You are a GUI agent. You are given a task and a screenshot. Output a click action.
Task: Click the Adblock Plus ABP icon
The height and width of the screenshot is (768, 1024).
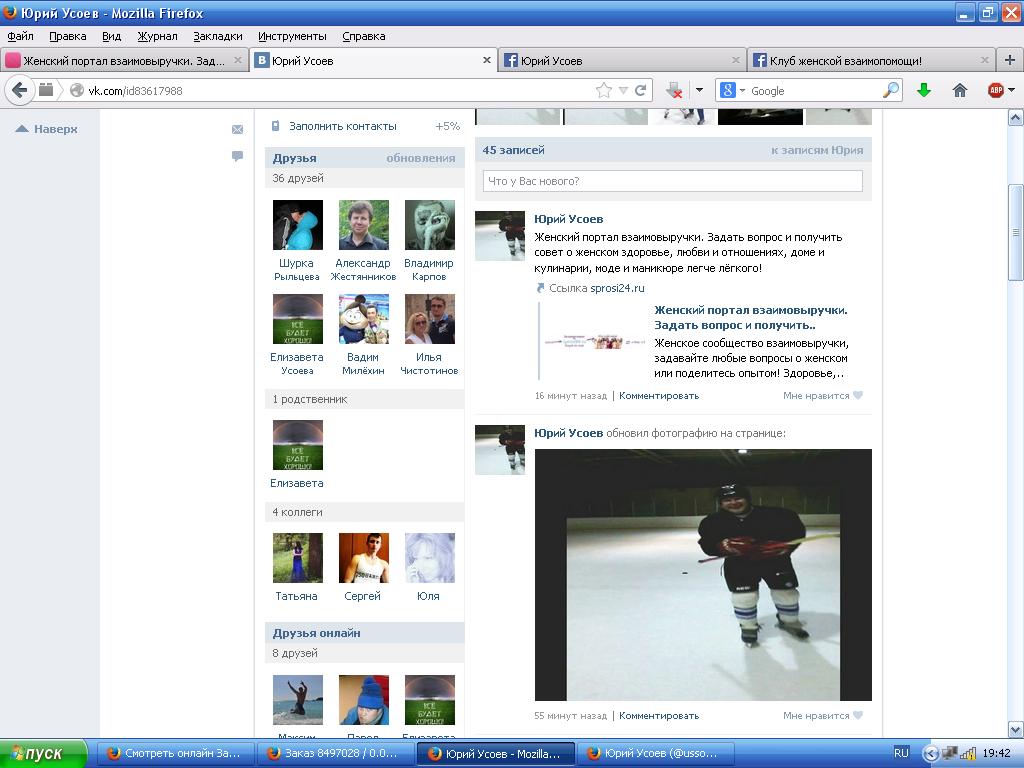tap(996, 90)
